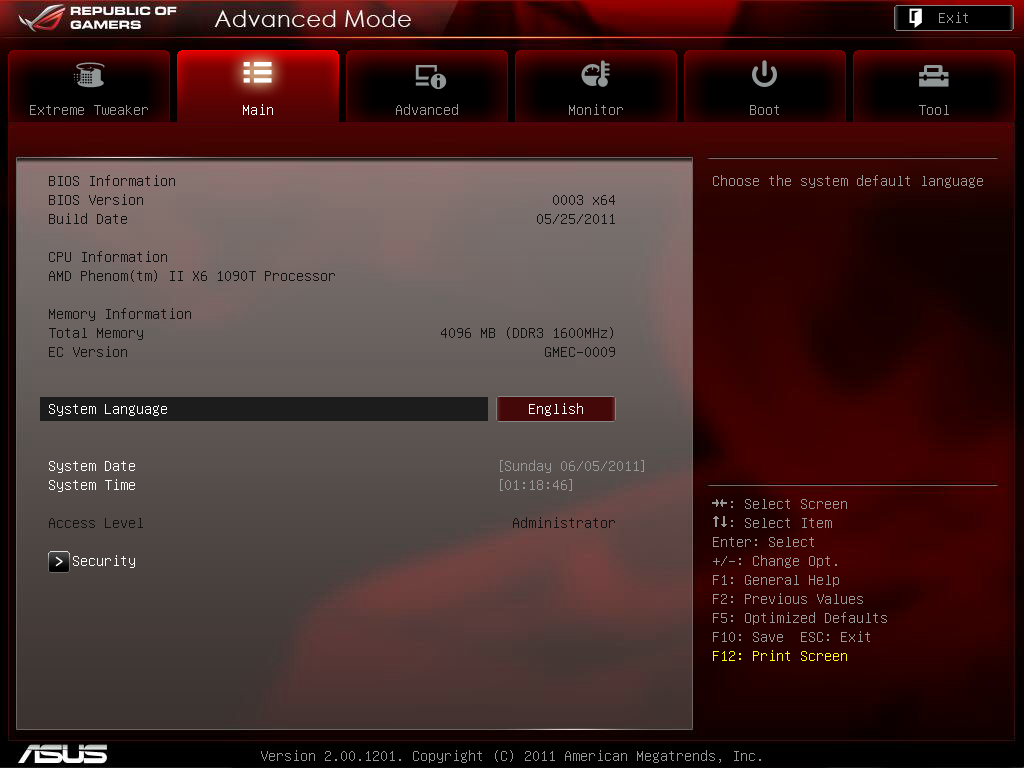
Task: Click the Choose the system default language help text
Action: point(848,181)
